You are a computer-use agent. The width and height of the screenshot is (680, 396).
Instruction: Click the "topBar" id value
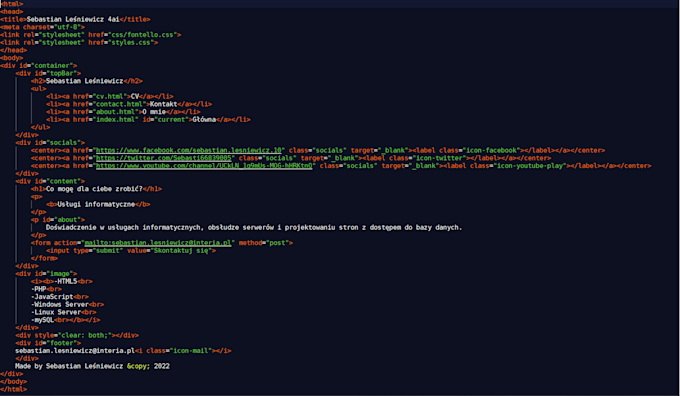coord(62,73)
